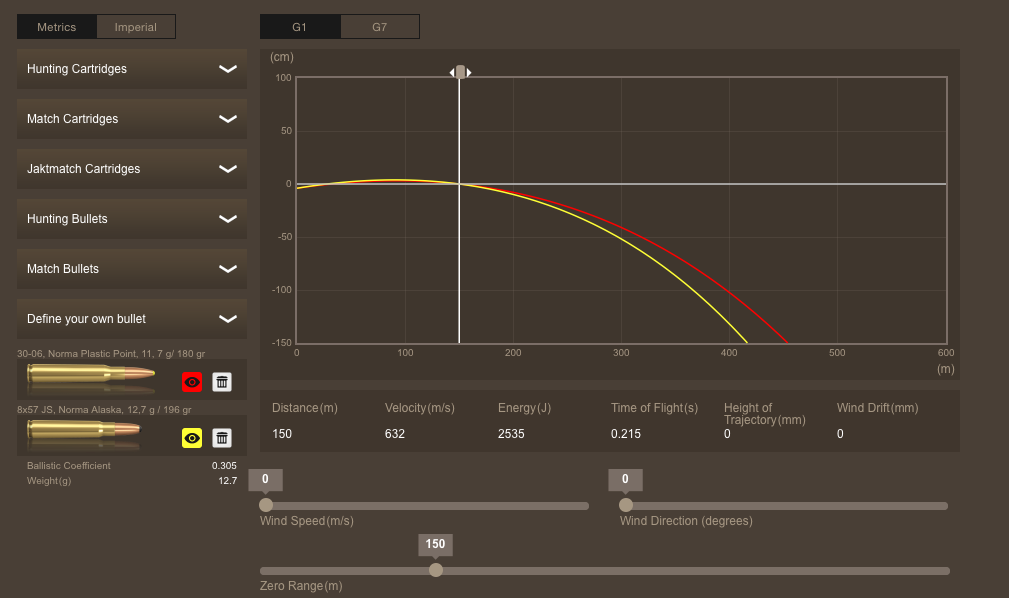Image resolution: width=1009 pixels, height=598 pixels.
Task: Click the Wind Speed slider handle
Action: click(x=266, y=505)
